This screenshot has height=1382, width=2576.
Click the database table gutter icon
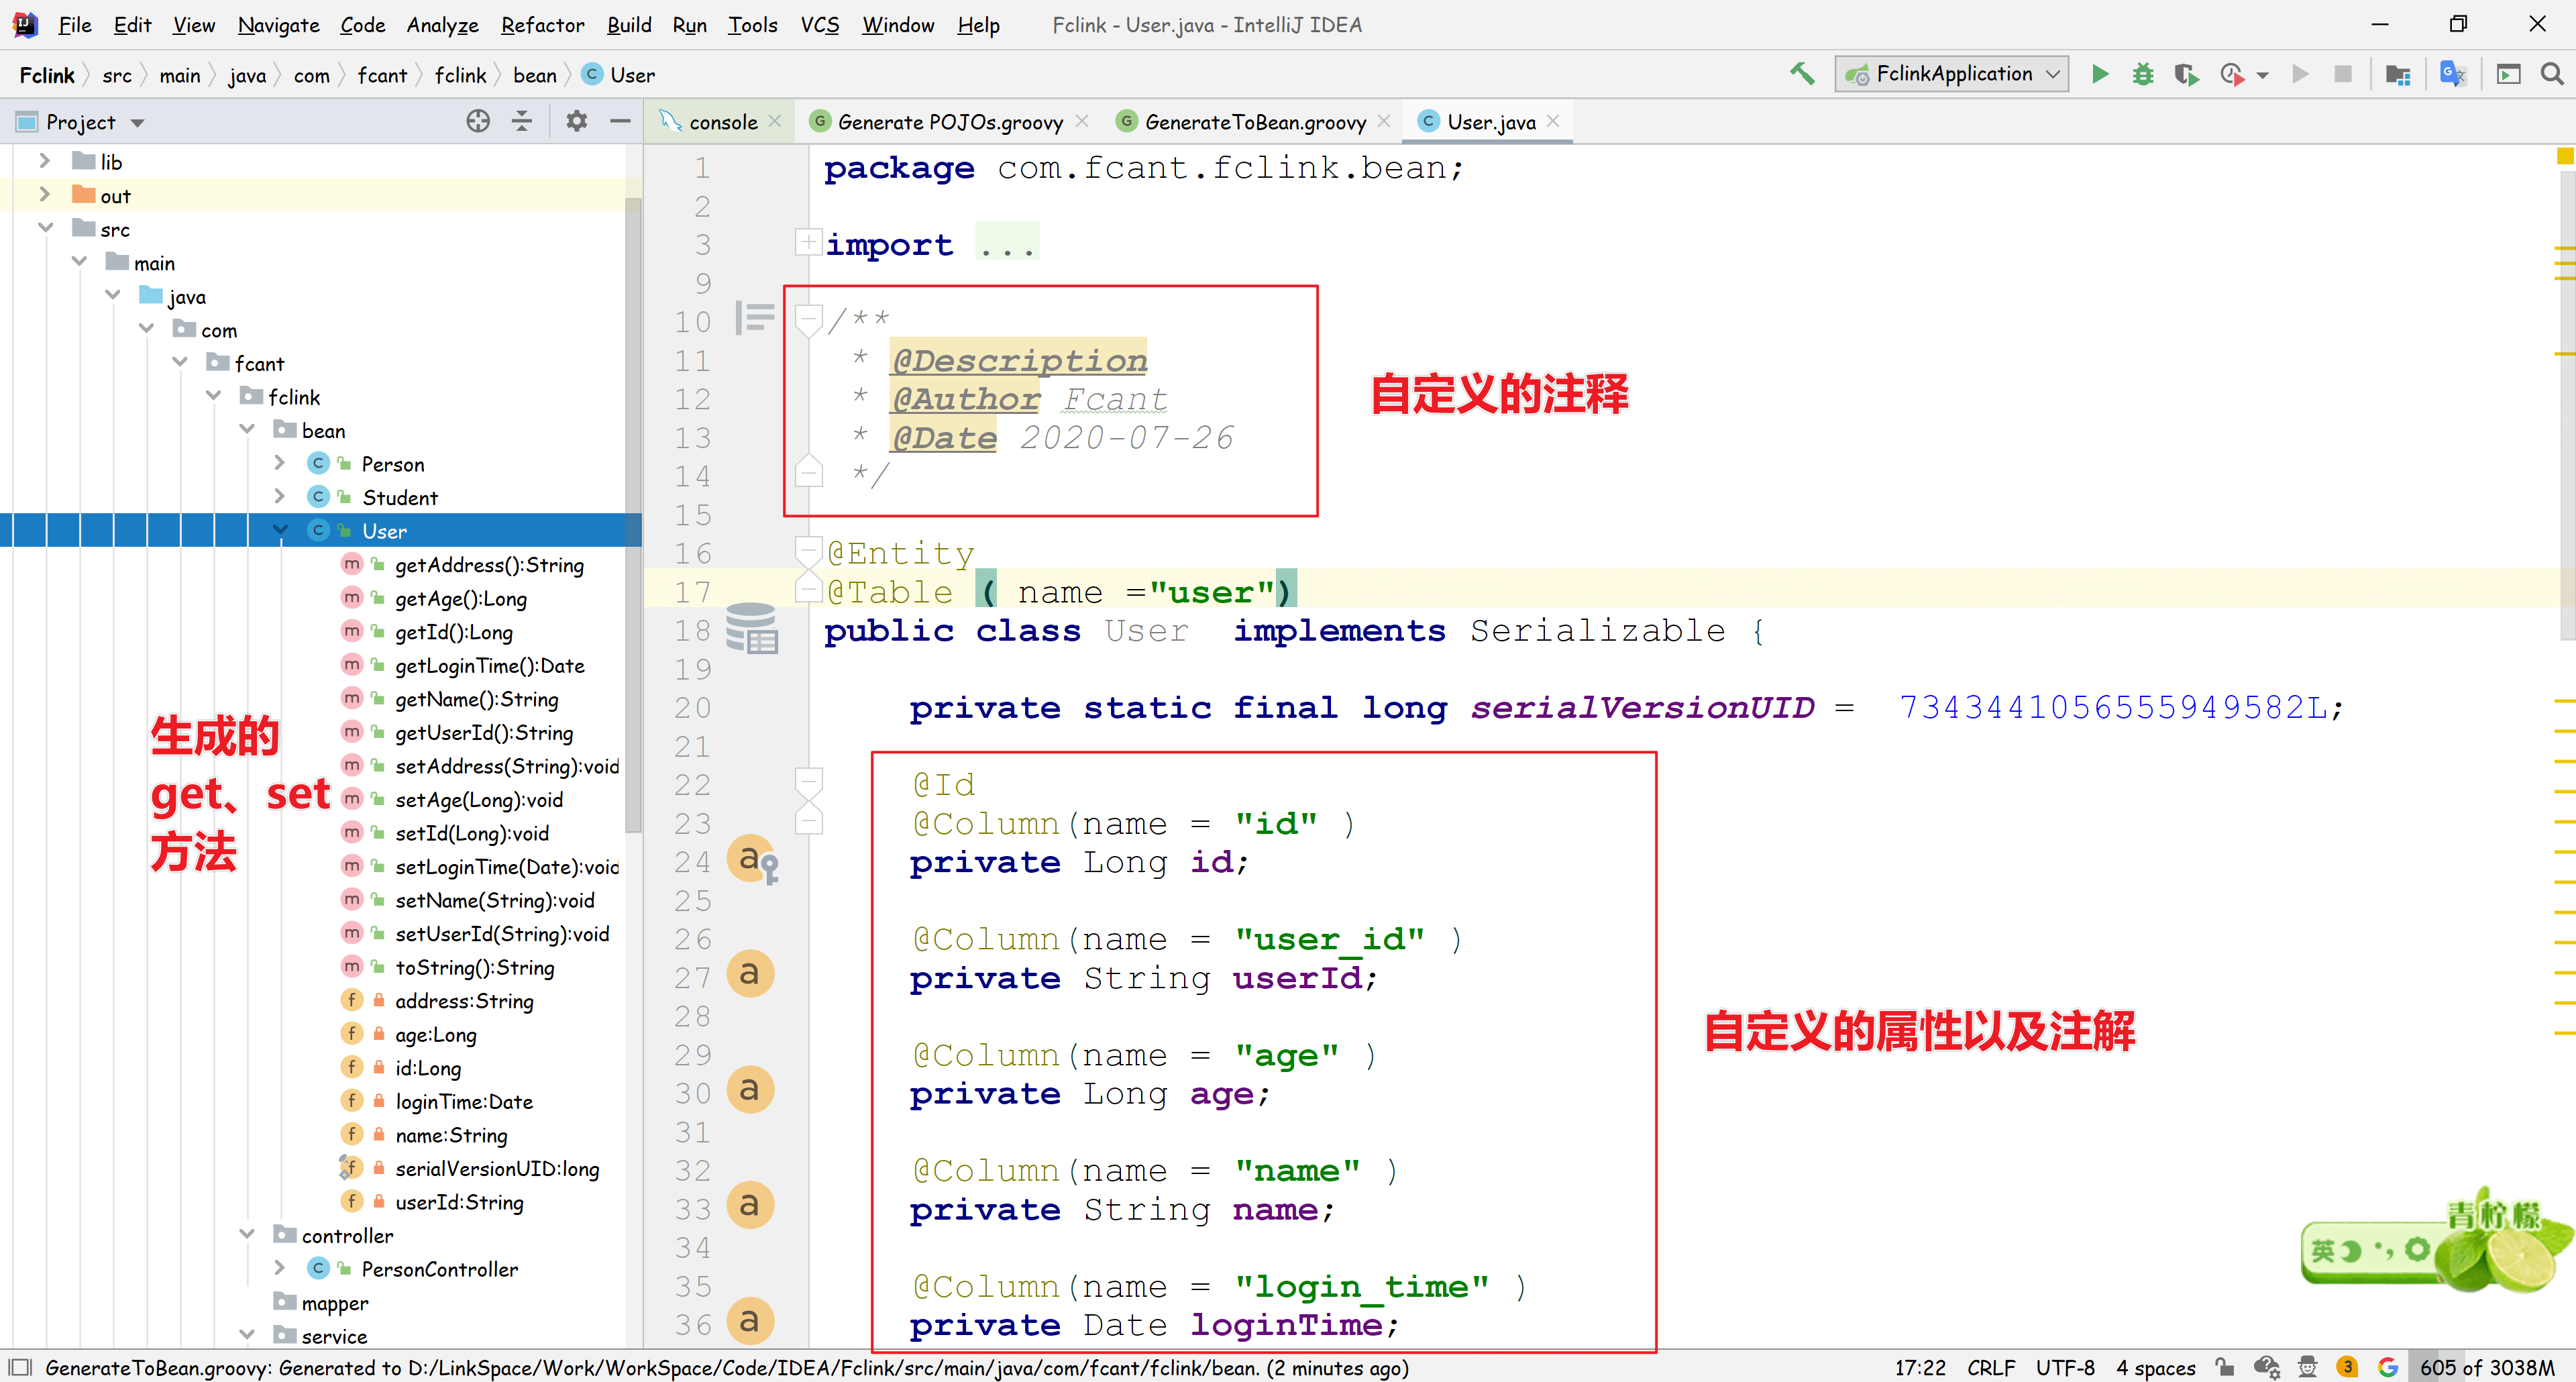click(751, 629)
